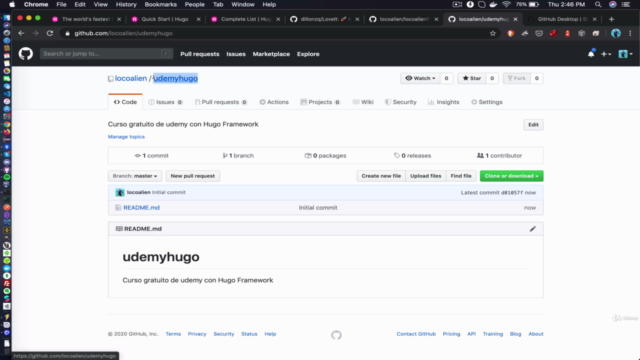Star the udemyhugo repository
The height and width of the screenshot is (360, 640).
472,78
